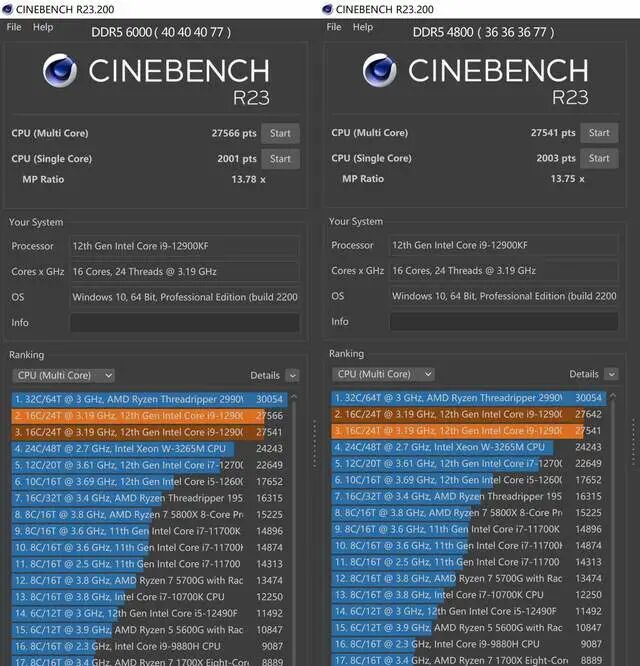Click OS field in left window
The image size is (640, 666).
tap(185, 297)
